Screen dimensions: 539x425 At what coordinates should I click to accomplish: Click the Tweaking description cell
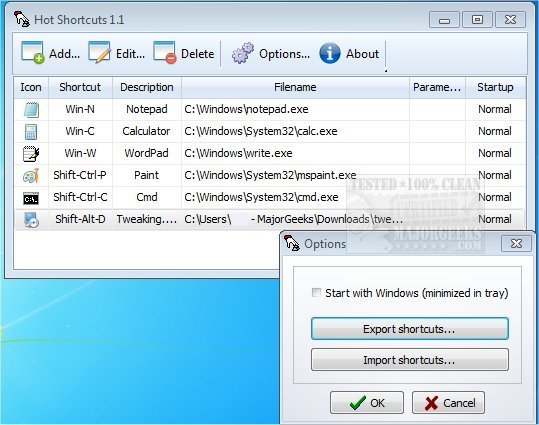pos(147,219)
